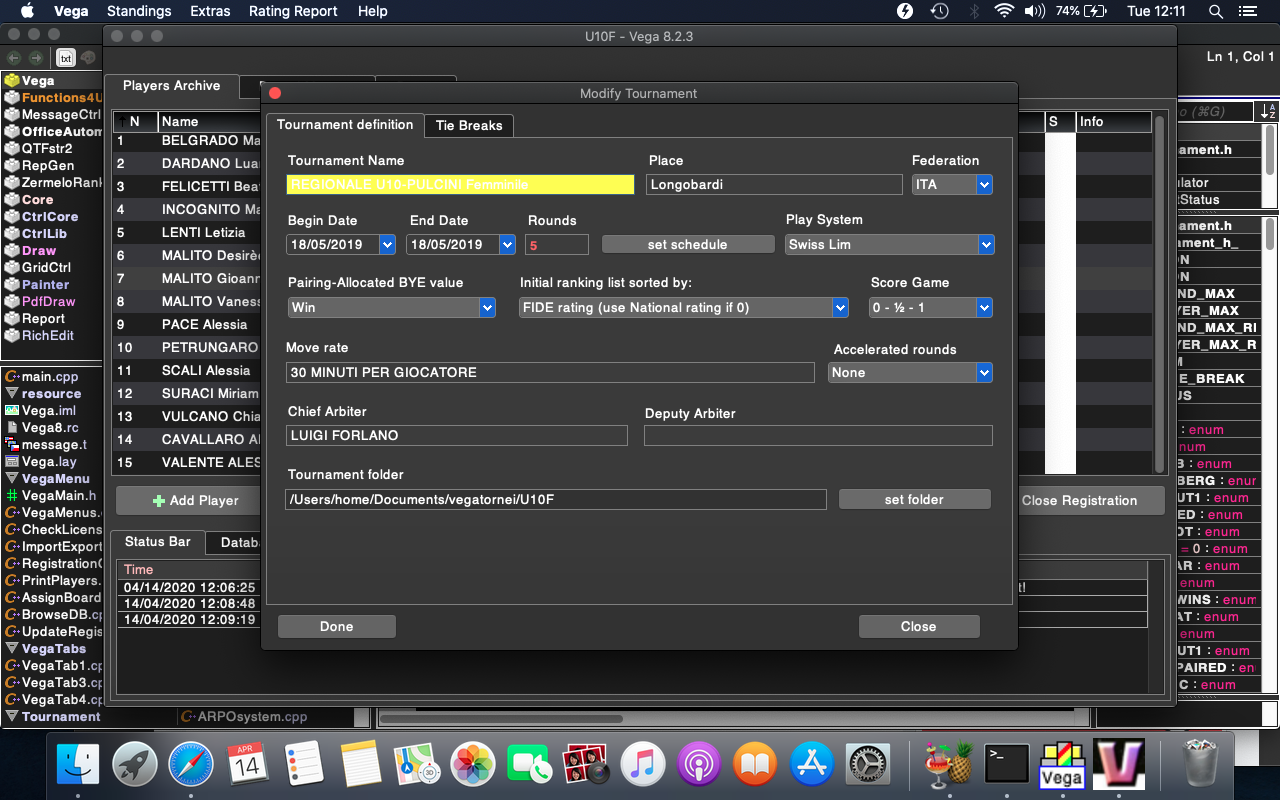Launch System Preferences from the dock

869,766
